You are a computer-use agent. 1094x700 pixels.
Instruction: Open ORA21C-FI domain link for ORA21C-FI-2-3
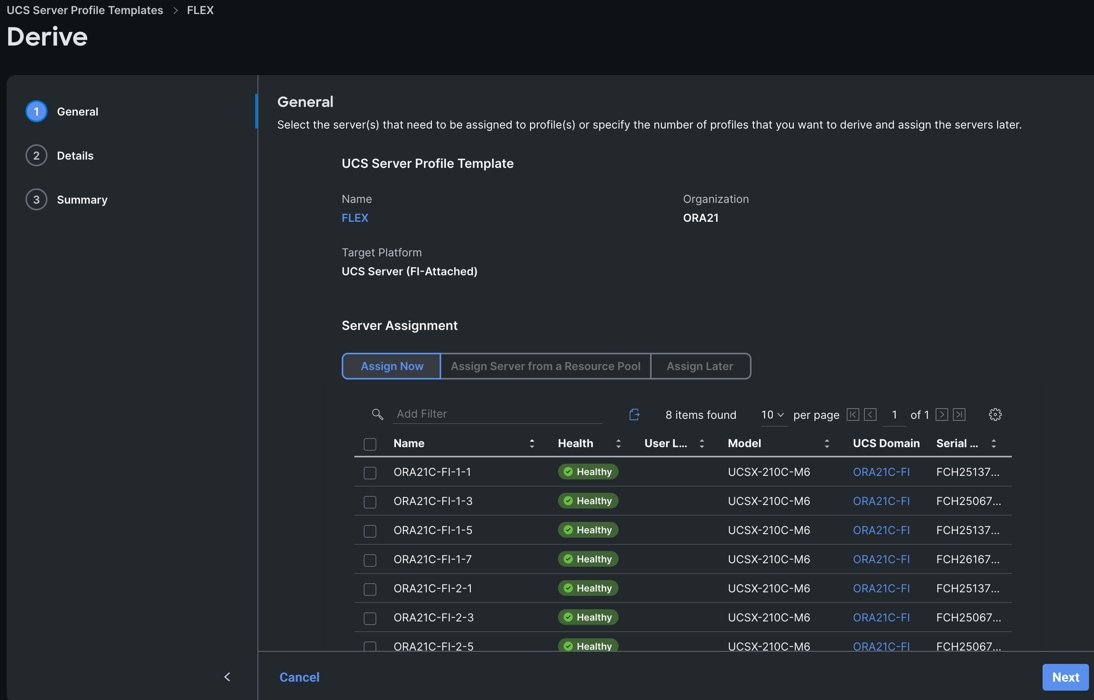(881, 618)
